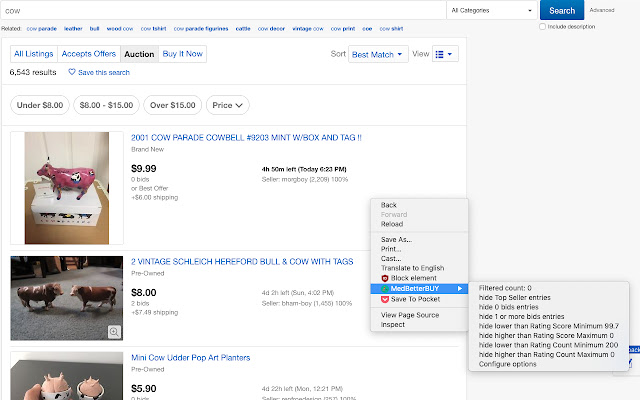Click the zoom magnifier on bull thumbnail
The image size is (640, 400).
[x=114, y=332]
